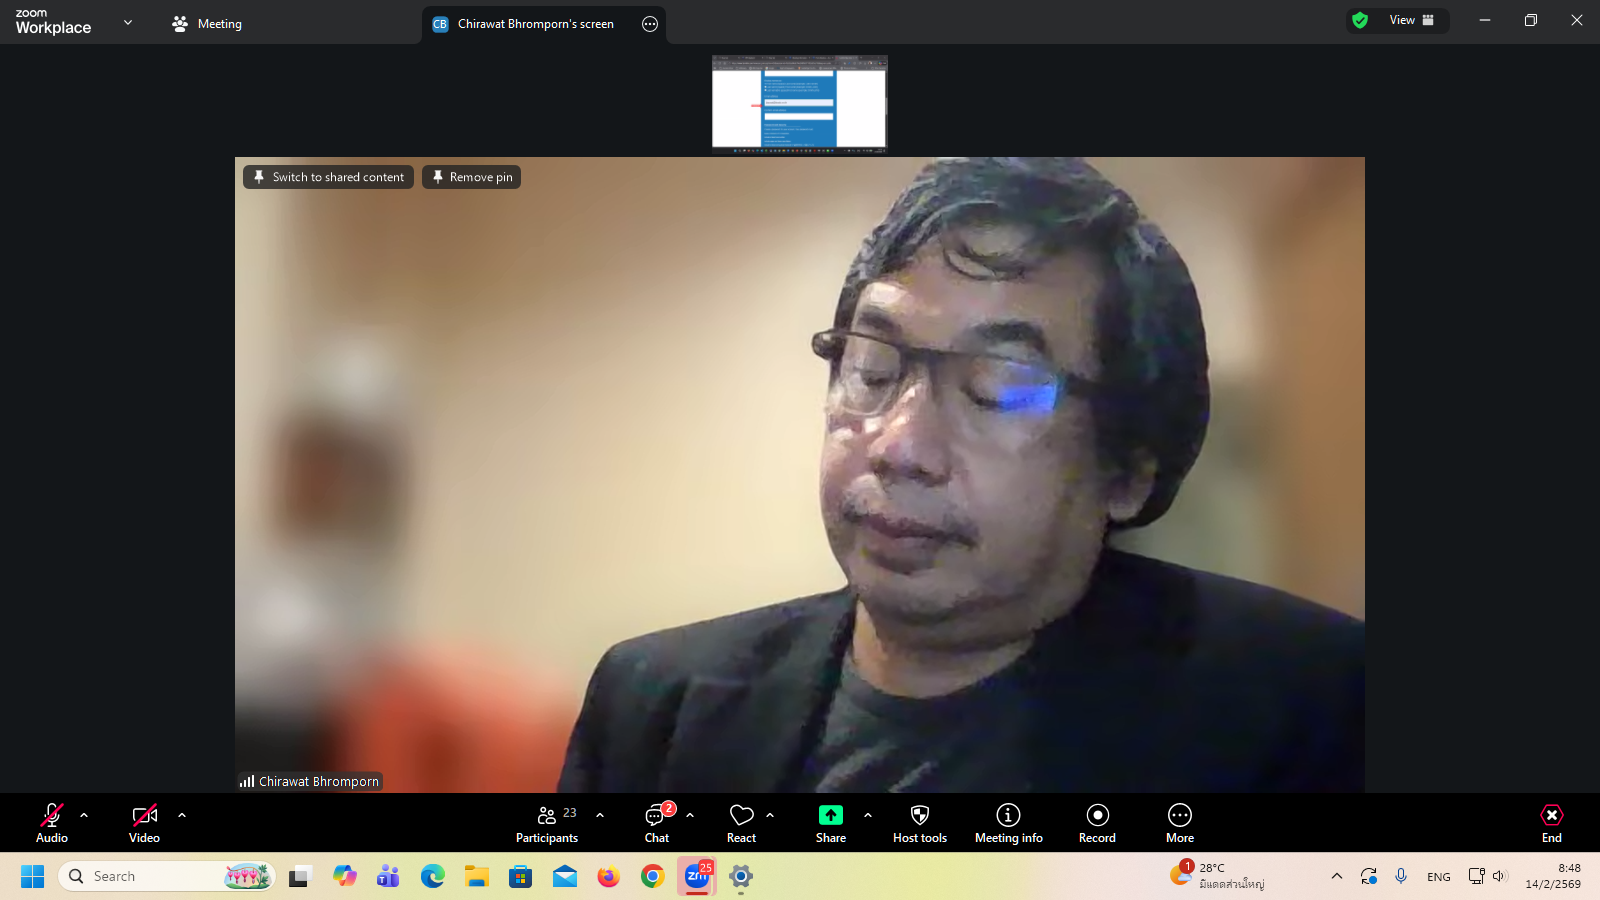Open Host tools shield icon
1600x900 pixels.
pos(919,816)
